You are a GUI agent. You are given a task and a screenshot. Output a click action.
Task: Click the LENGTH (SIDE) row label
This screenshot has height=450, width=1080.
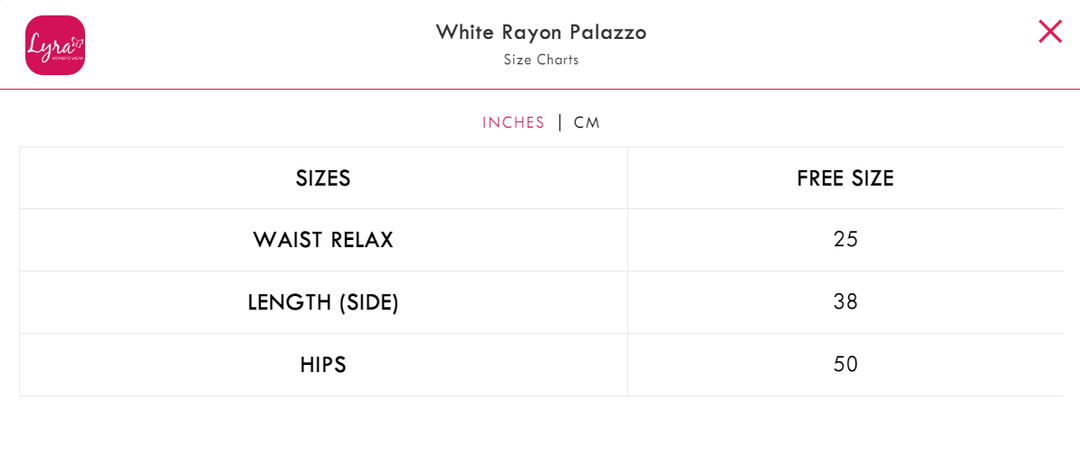(323, 302)
